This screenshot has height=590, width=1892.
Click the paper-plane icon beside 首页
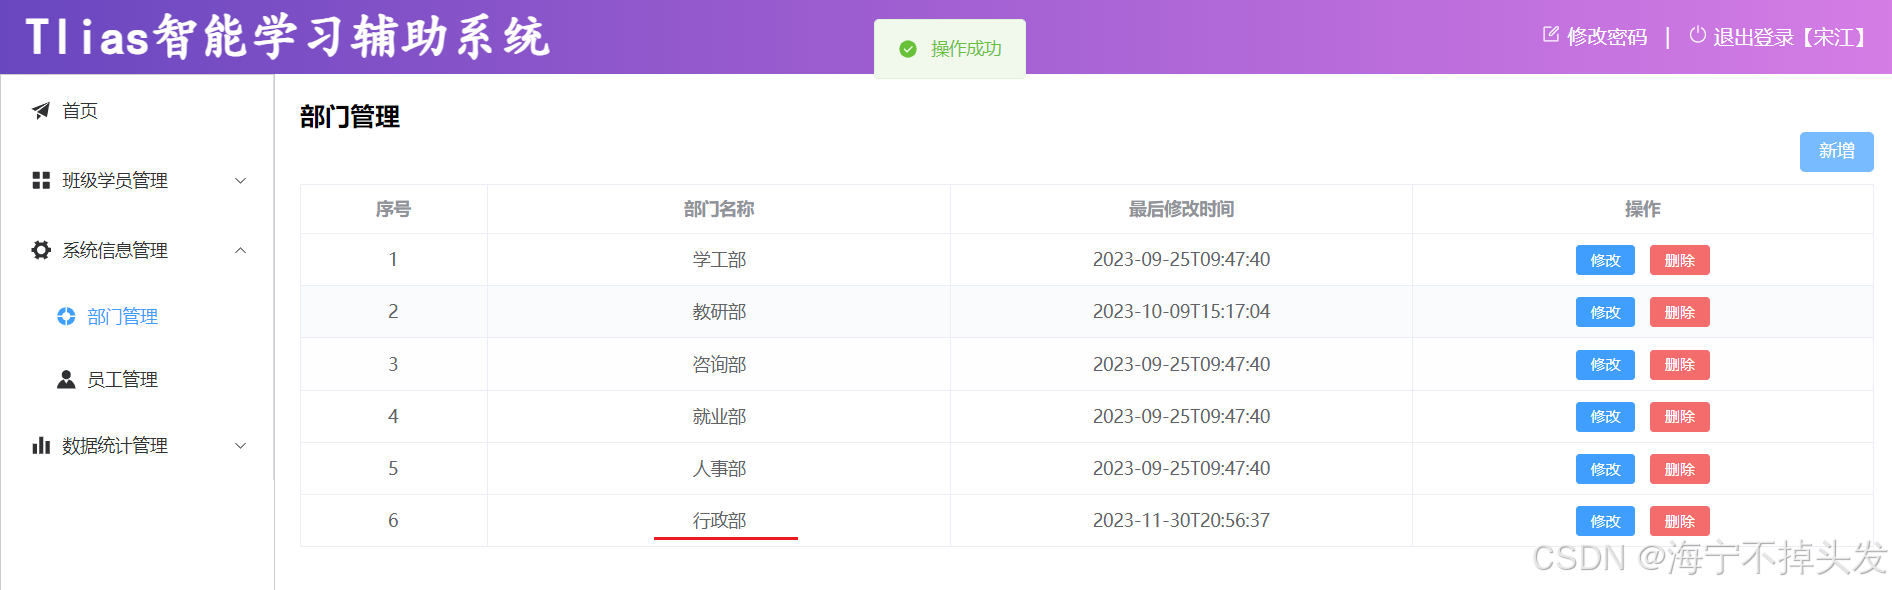(x=41, y=111)
